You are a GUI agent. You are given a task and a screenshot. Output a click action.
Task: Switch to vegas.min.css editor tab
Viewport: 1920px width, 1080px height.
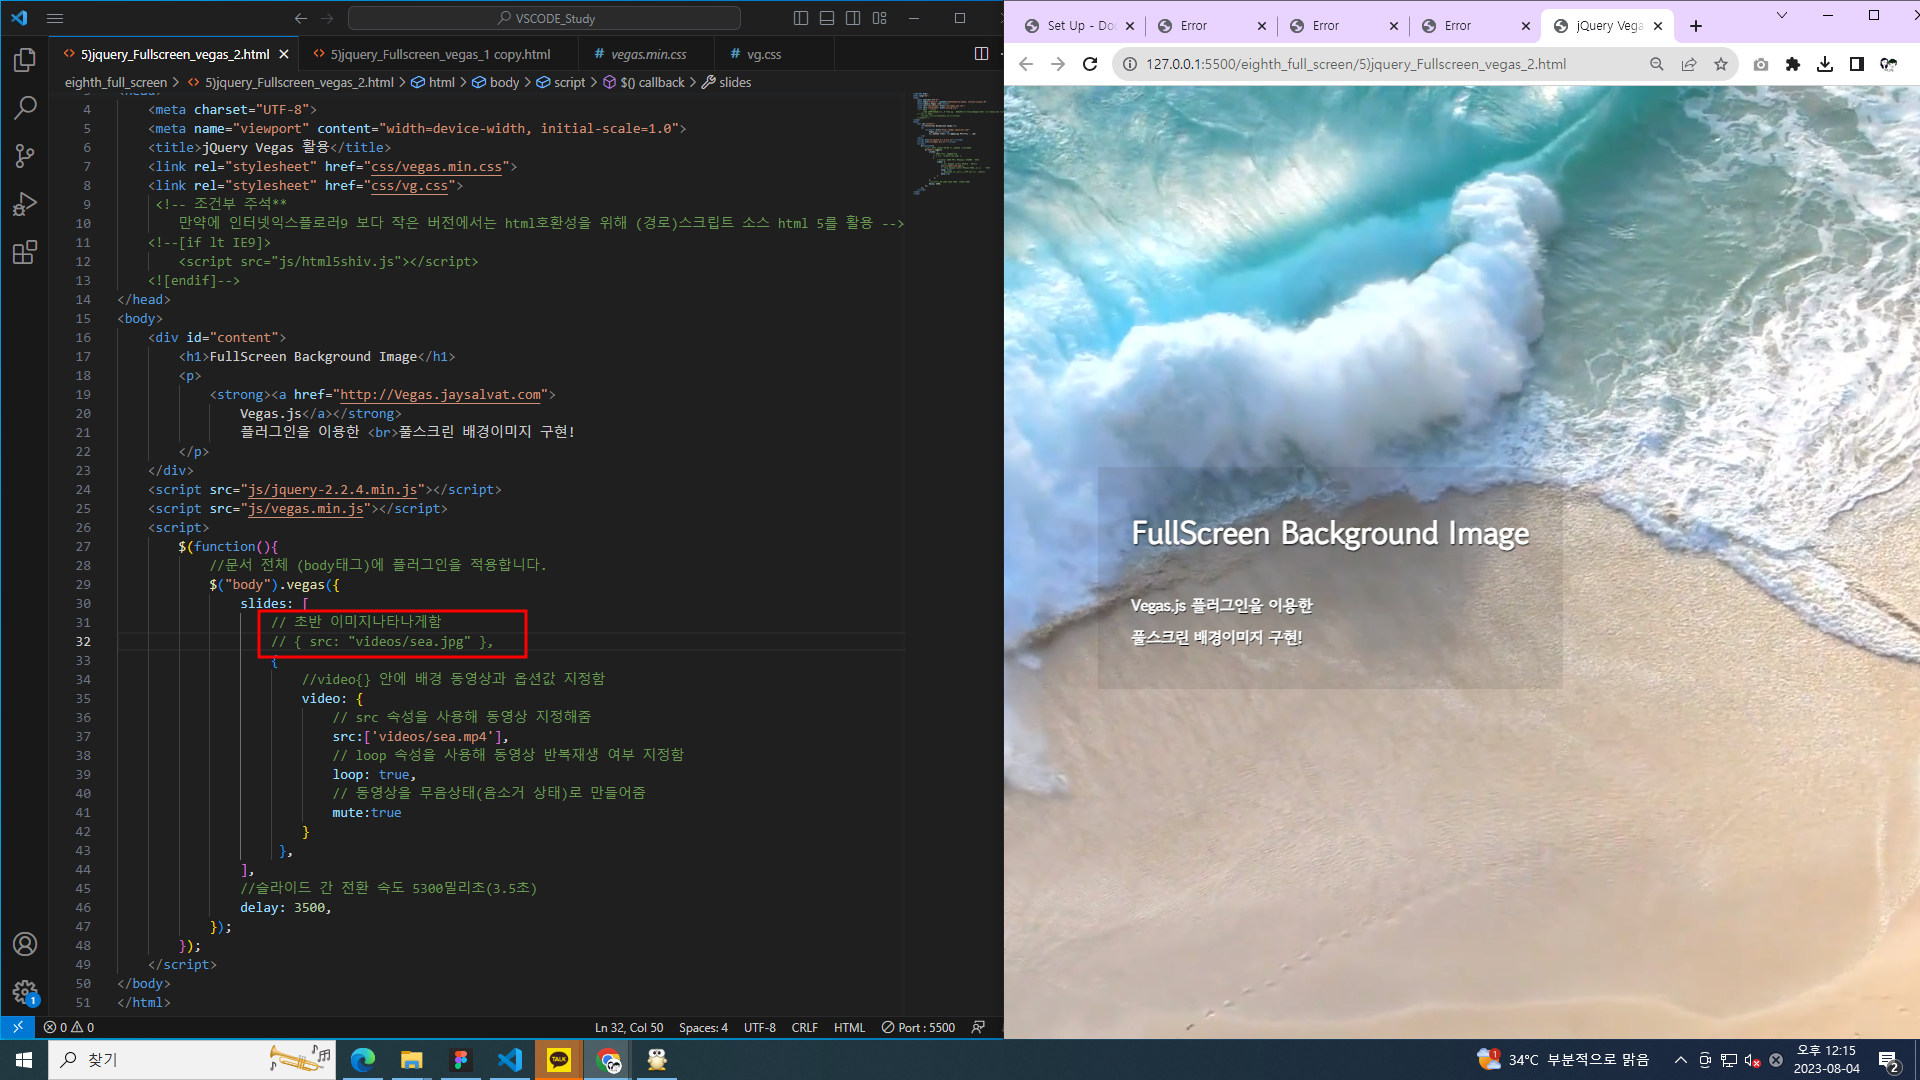[648, 54]
